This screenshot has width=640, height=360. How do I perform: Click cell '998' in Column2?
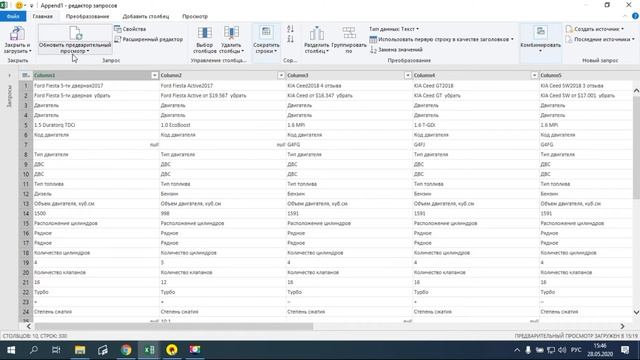[x=222, y=213]
